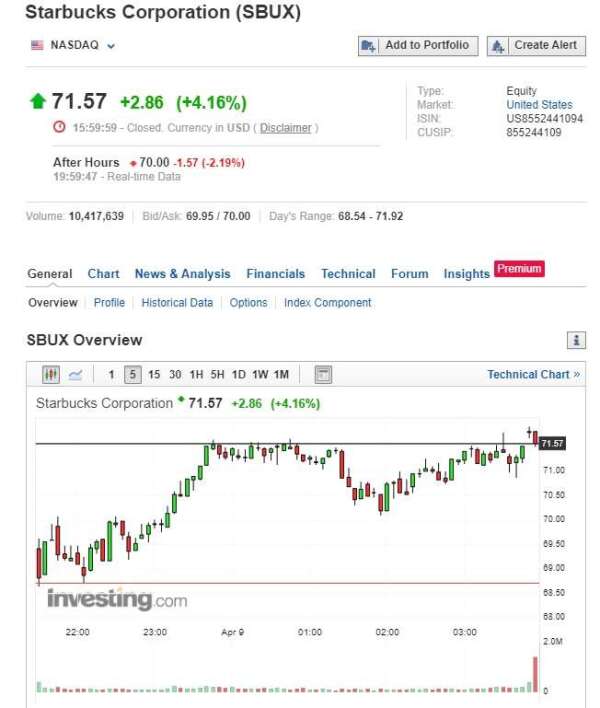Click the US flag icon beside NASDAQ
Viewport: 600px width, 708px height.
[x=37, y=45]
